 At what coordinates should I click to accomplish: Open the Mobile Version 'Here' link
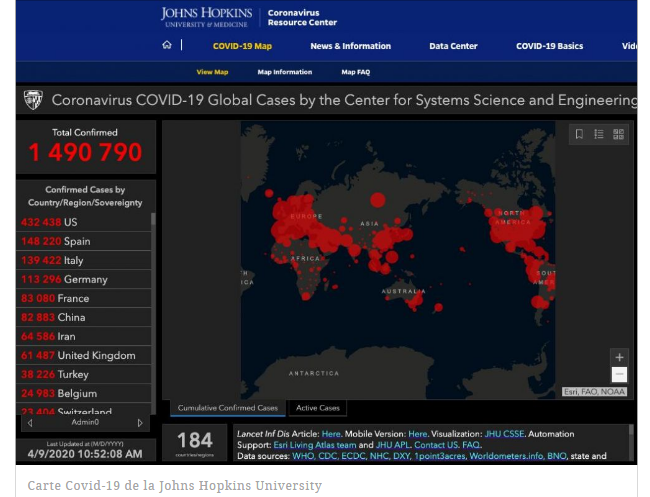(417, 434)
